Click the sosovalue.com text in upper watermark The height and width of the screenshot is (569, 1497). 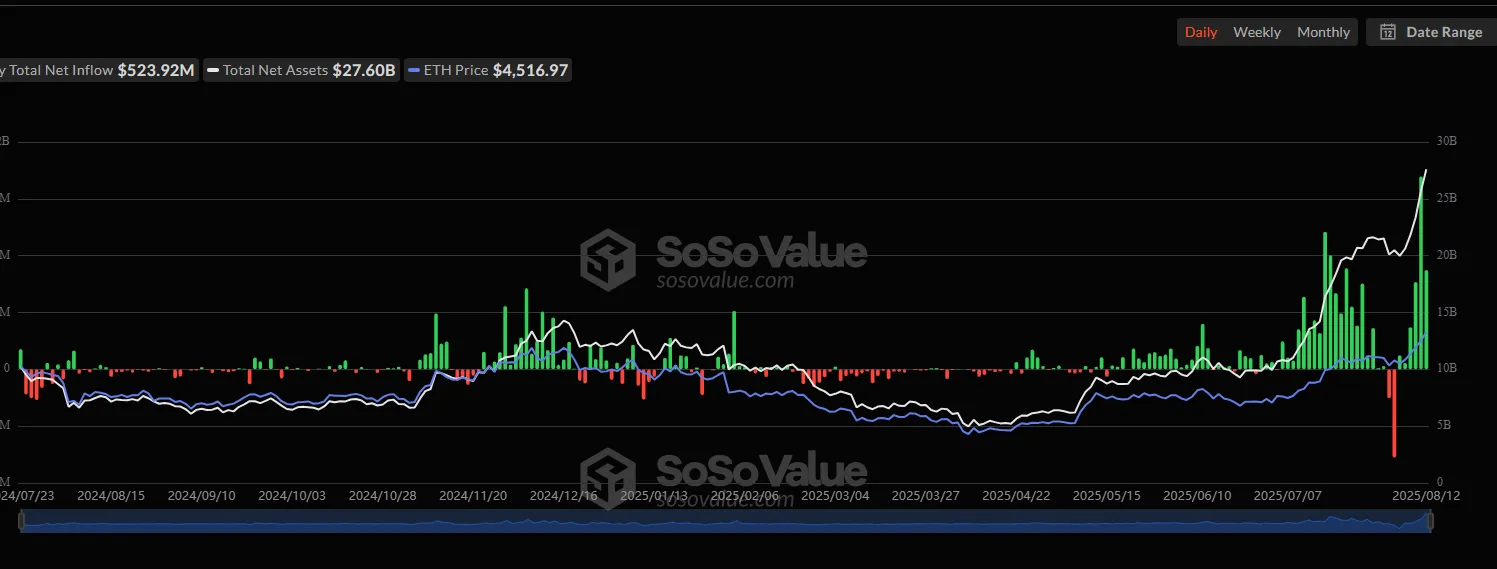pos(725,280)
